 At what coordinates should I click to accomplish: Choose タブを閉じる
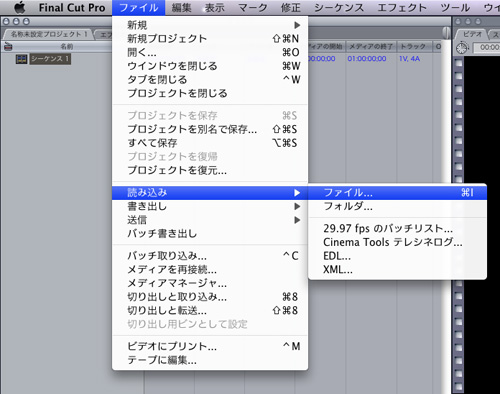pyautogui.click(x=210, y=80)
